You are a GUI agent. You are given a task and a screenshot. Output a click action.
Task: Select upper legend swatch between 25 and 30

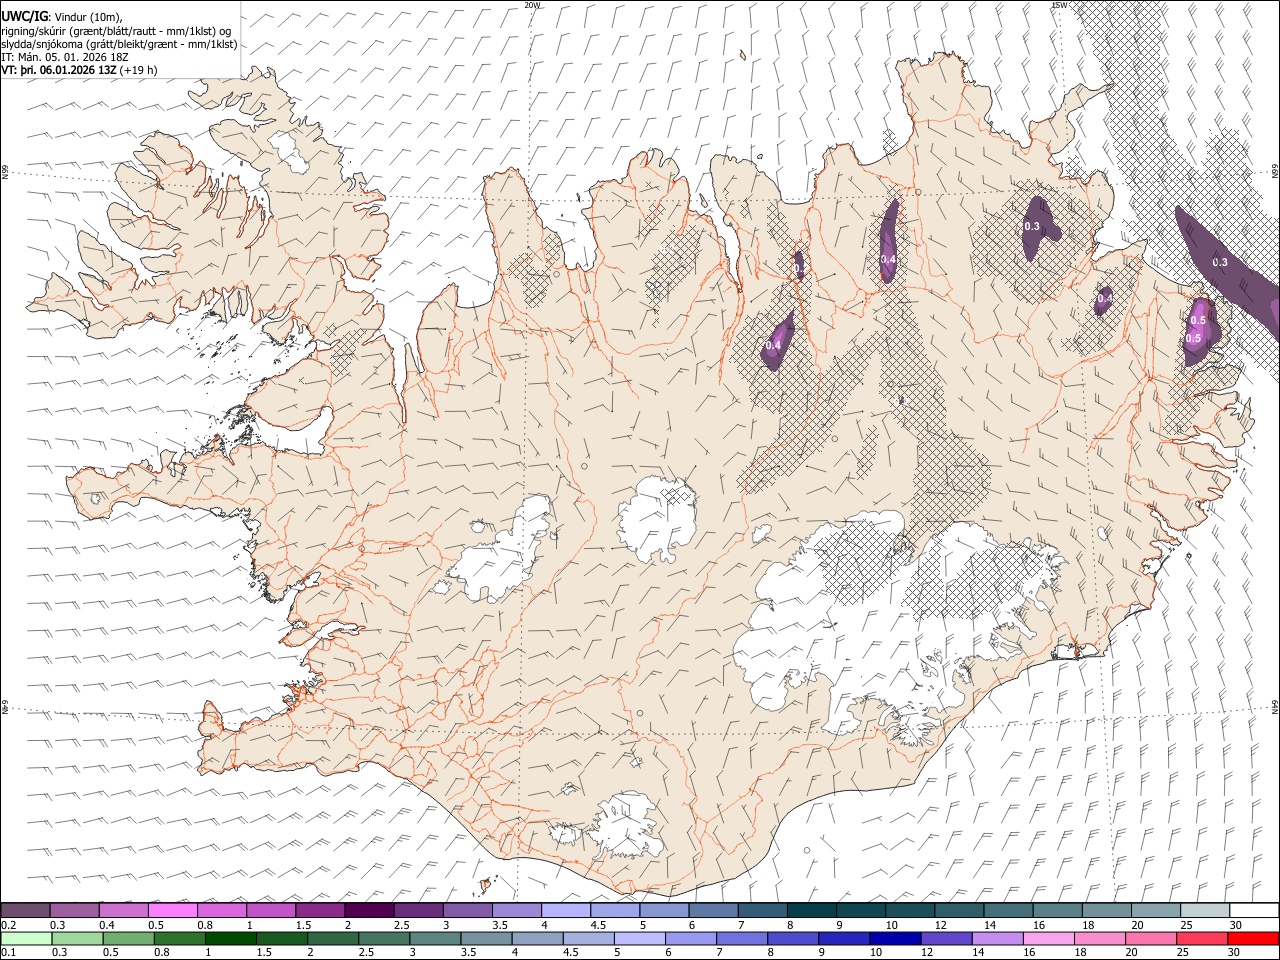(x=1204, y=910)
